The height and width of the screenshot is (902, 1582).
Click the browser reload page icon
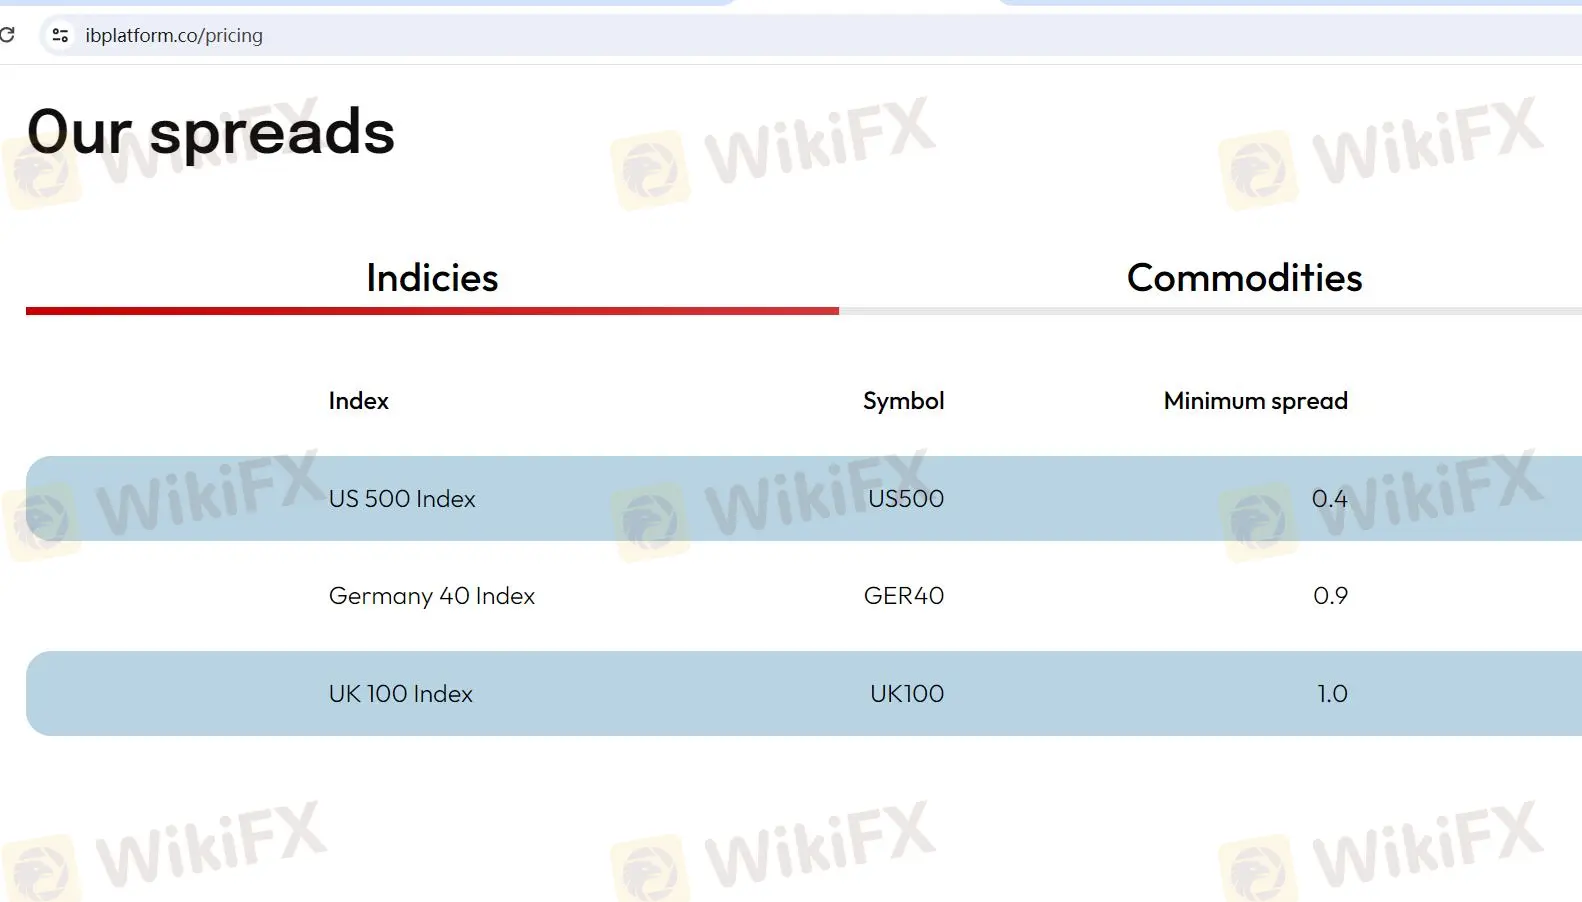click(x=7, y=35)
